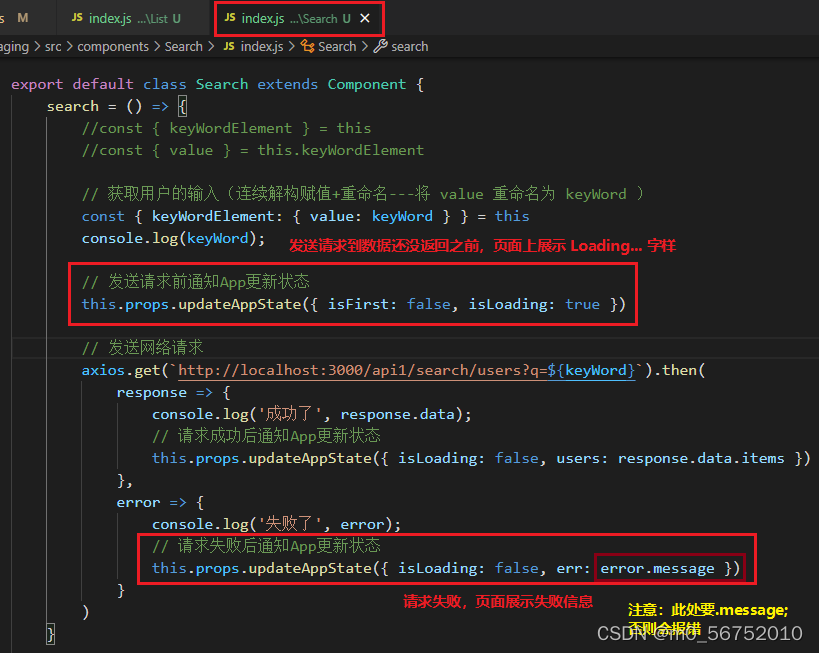Expand the chevron after components breadcrumb
This screenshot has width=819, height=653.
click(x=157, y=46)
